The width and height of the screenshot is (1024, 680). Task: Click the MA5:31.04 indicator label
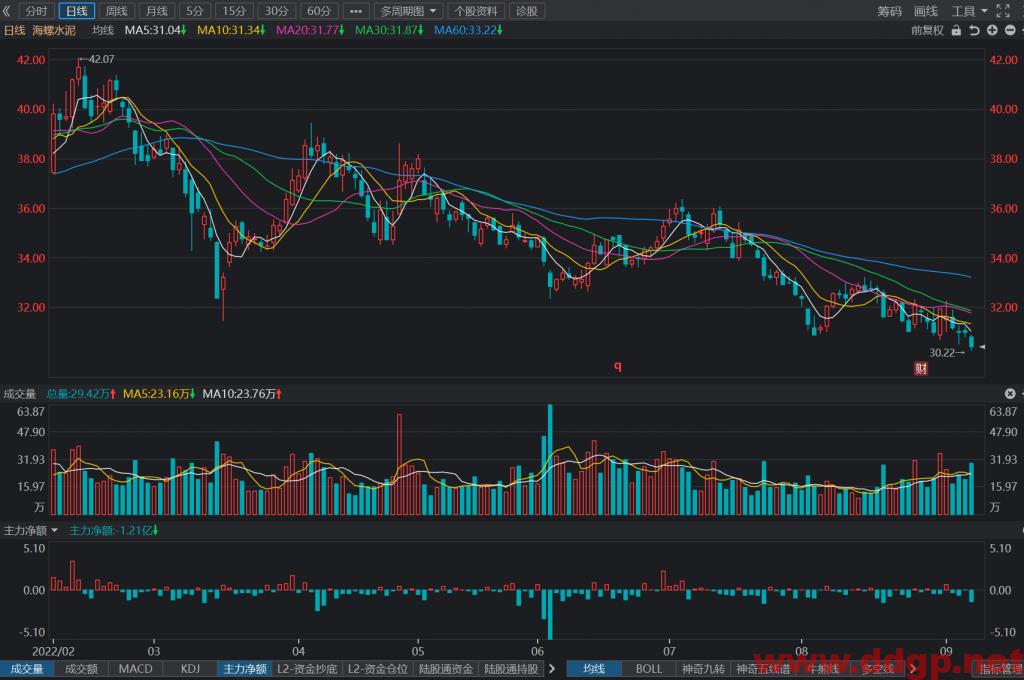[155, 30]
